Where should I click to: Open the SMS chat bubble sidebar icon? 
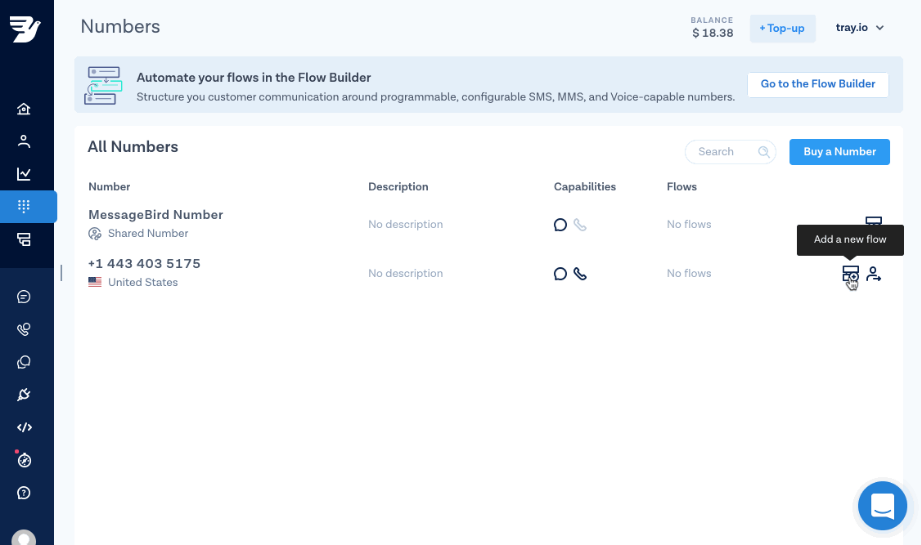click(x=24, y=297)
